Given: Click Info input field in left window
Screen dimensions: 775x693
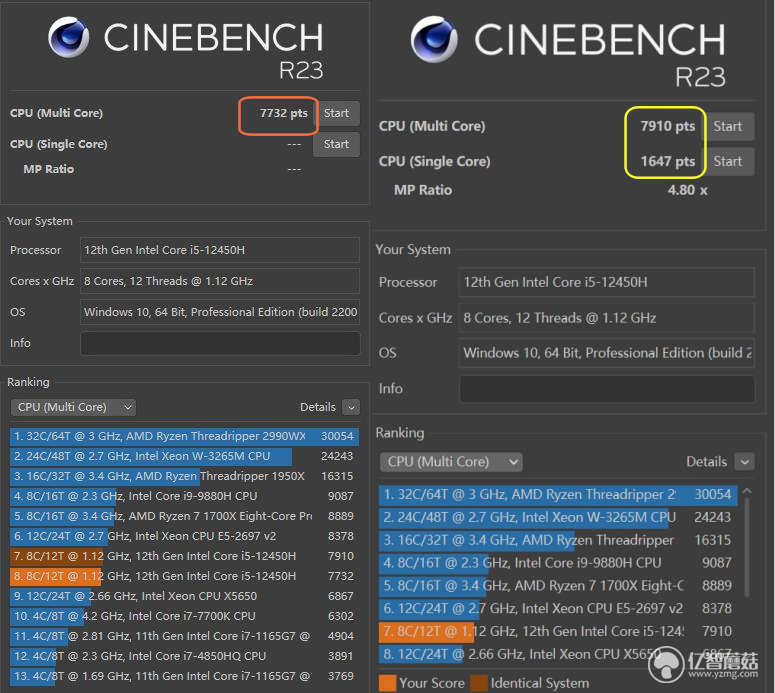Looking at the screenshot, I should [220, 343].
